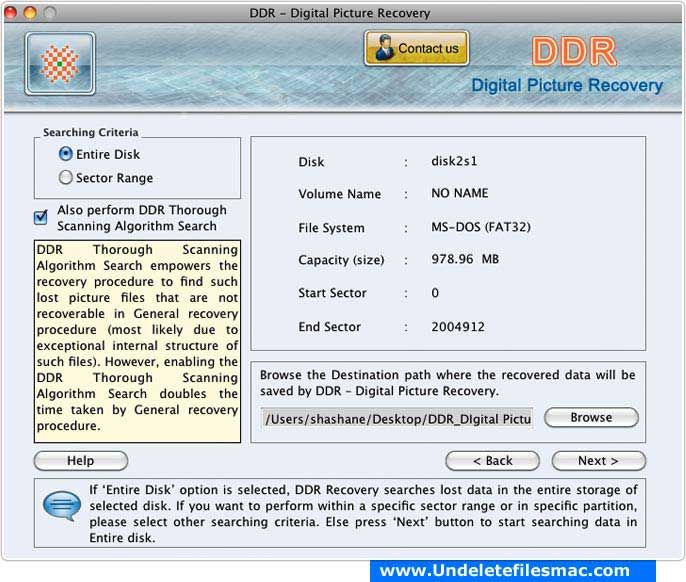This screenshot has width=686, height=582.
Task: Click the Disk label in the info panel
Action: coord(311,162)
